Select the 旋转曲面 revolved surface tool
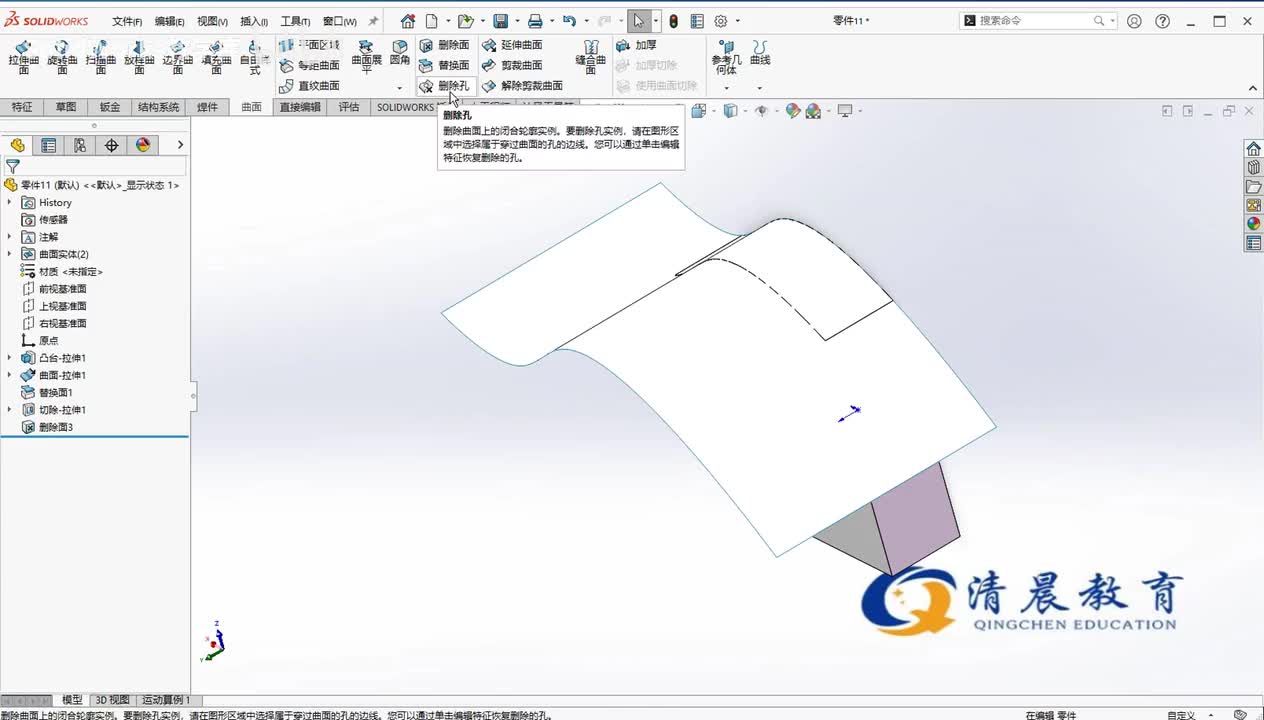The image size is (1264, 720). [x=62, y=58]
